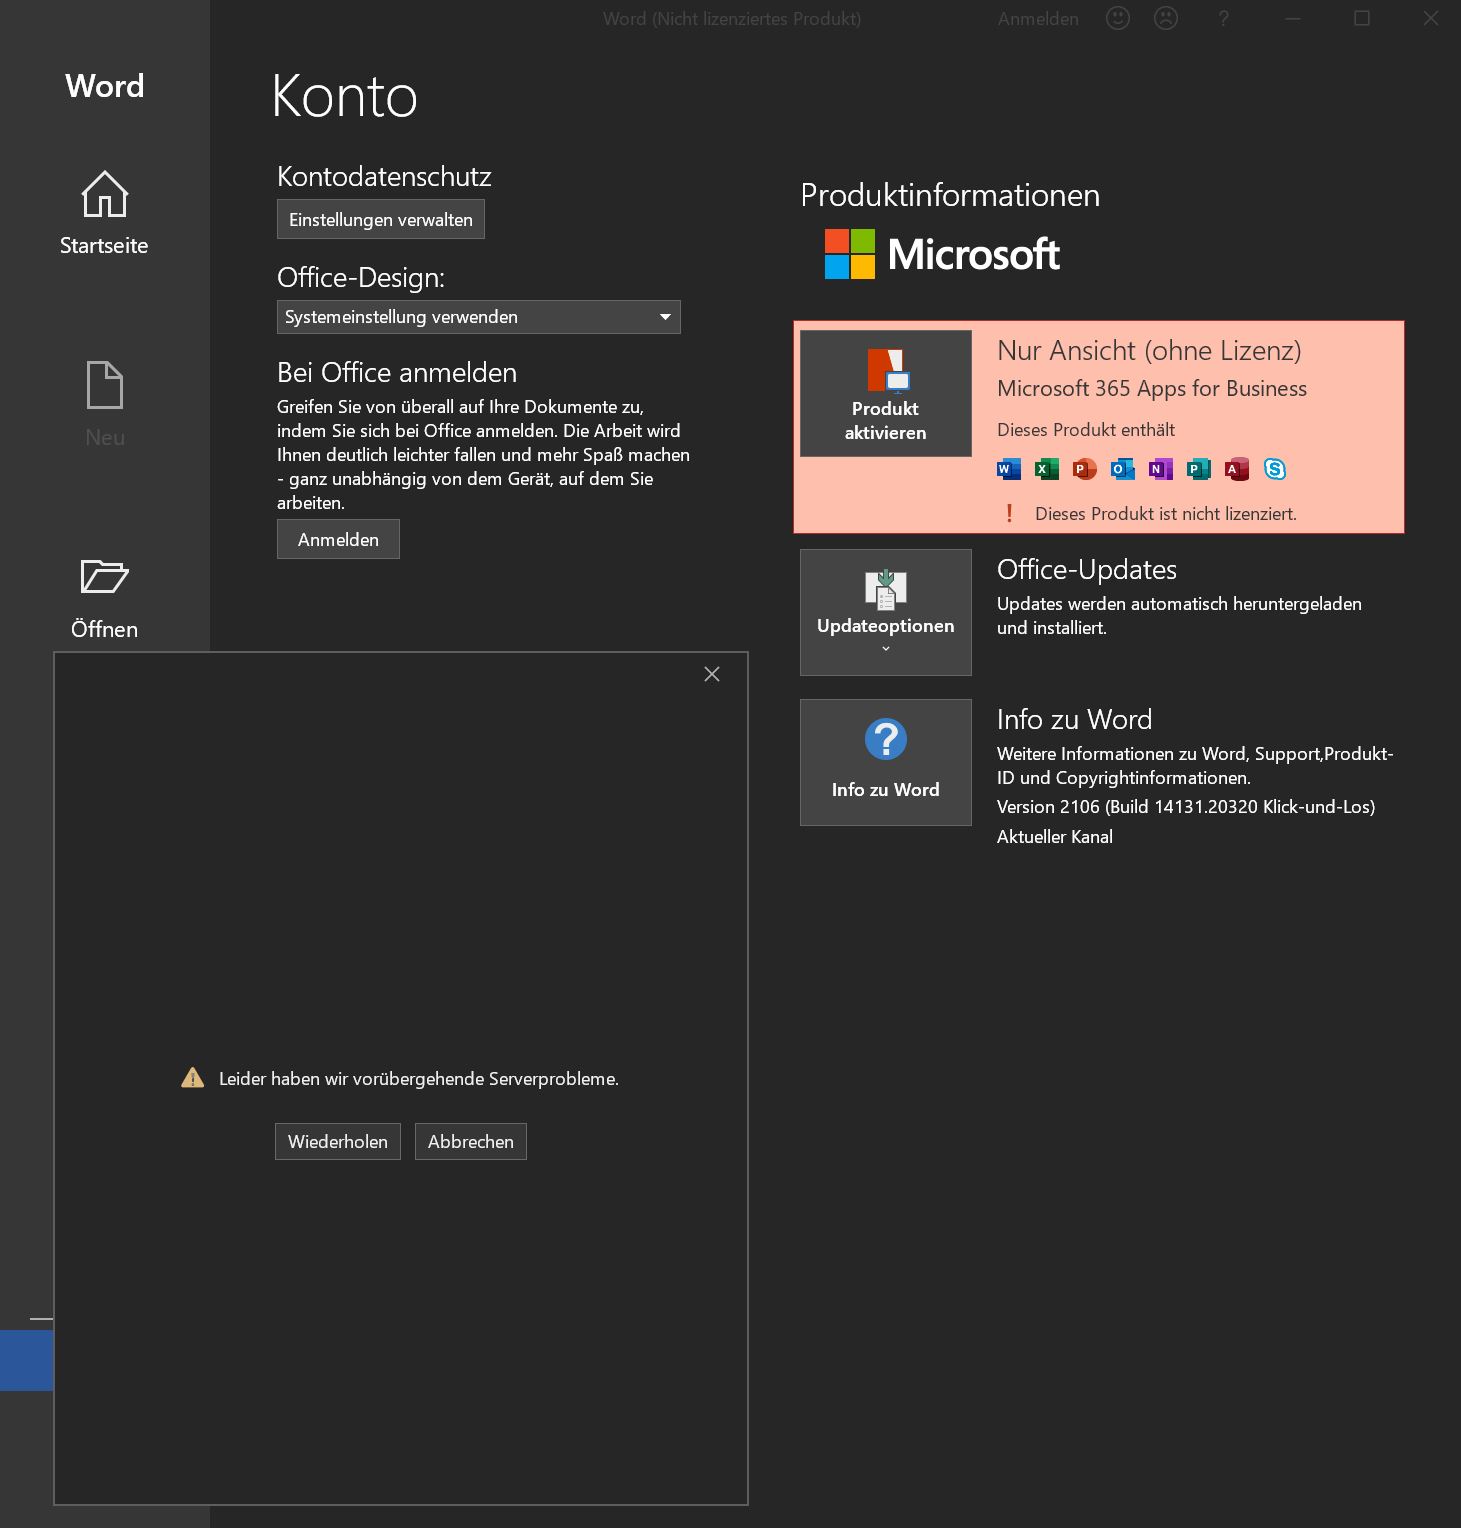1461x1528 pixels.
Task: Click 'Version 2106 (Build 14131.20320 Klick-und-Los)' text
Action: (1186, 807)
